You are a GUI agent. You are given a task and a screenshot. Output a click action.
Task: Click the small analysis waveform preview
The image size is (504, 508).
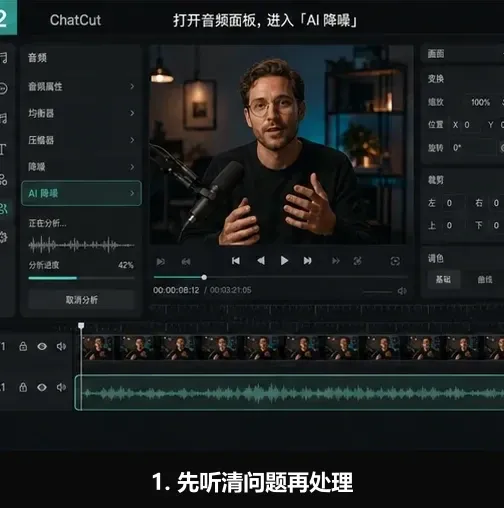tap(81, 245)
